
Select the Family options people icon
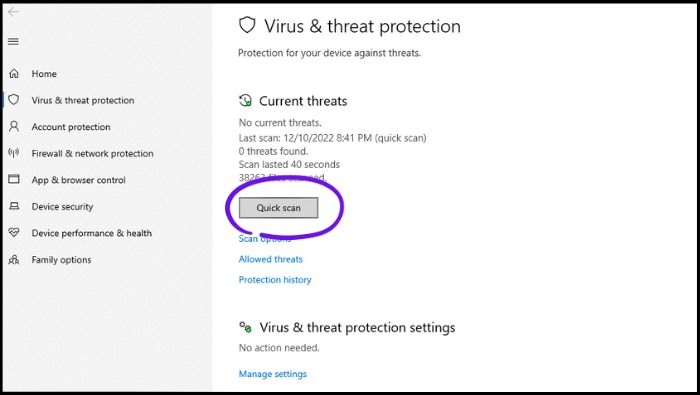coord(14,259)
